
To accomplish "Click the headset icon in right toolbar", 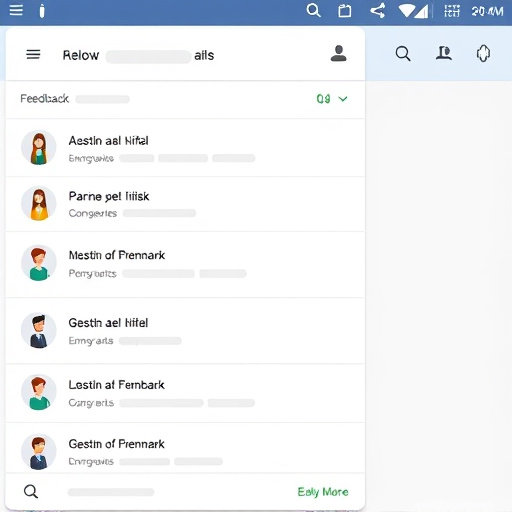I will click(483, 53).
